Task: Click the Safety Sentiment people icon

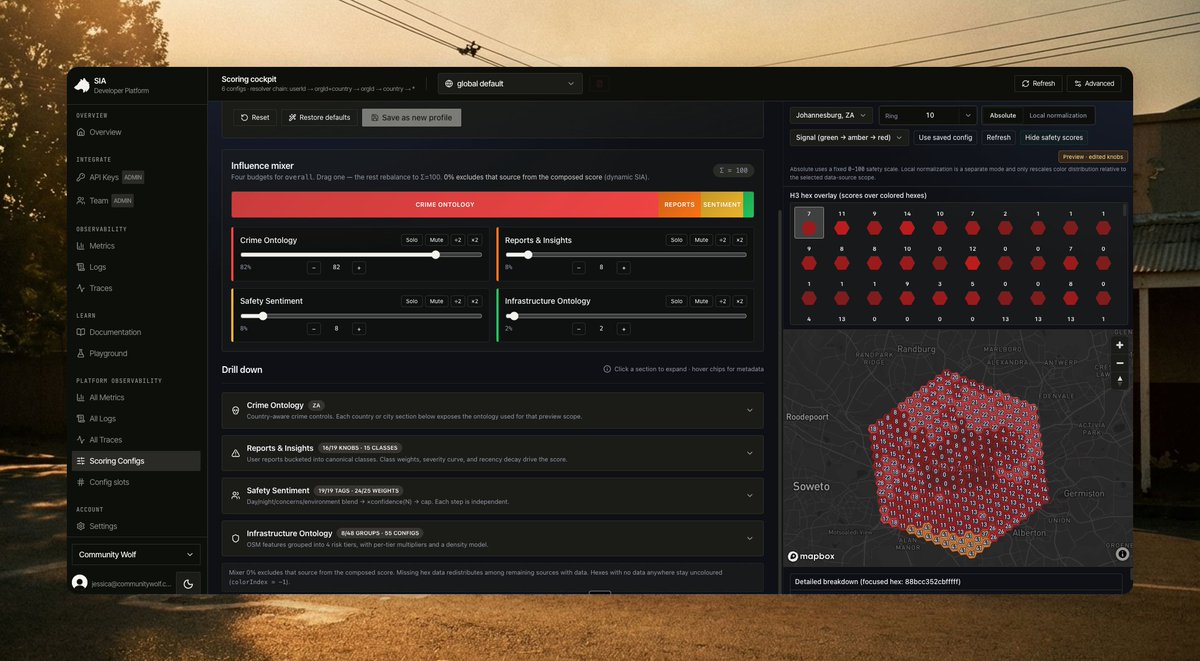Action: pyautogui.click(x=236, y=495)
